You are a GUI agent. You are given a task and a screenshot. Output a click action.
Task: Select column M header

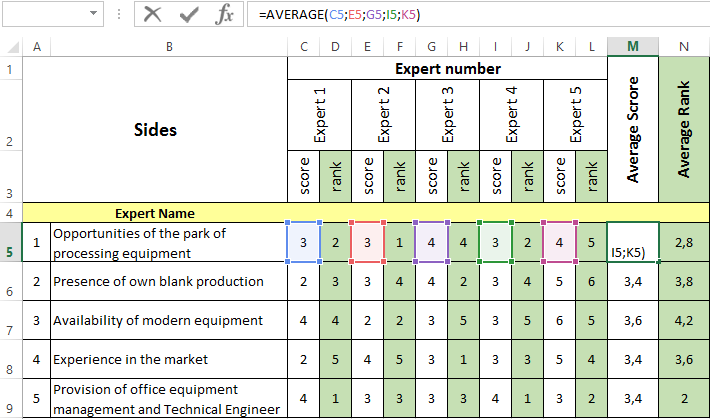632,47
